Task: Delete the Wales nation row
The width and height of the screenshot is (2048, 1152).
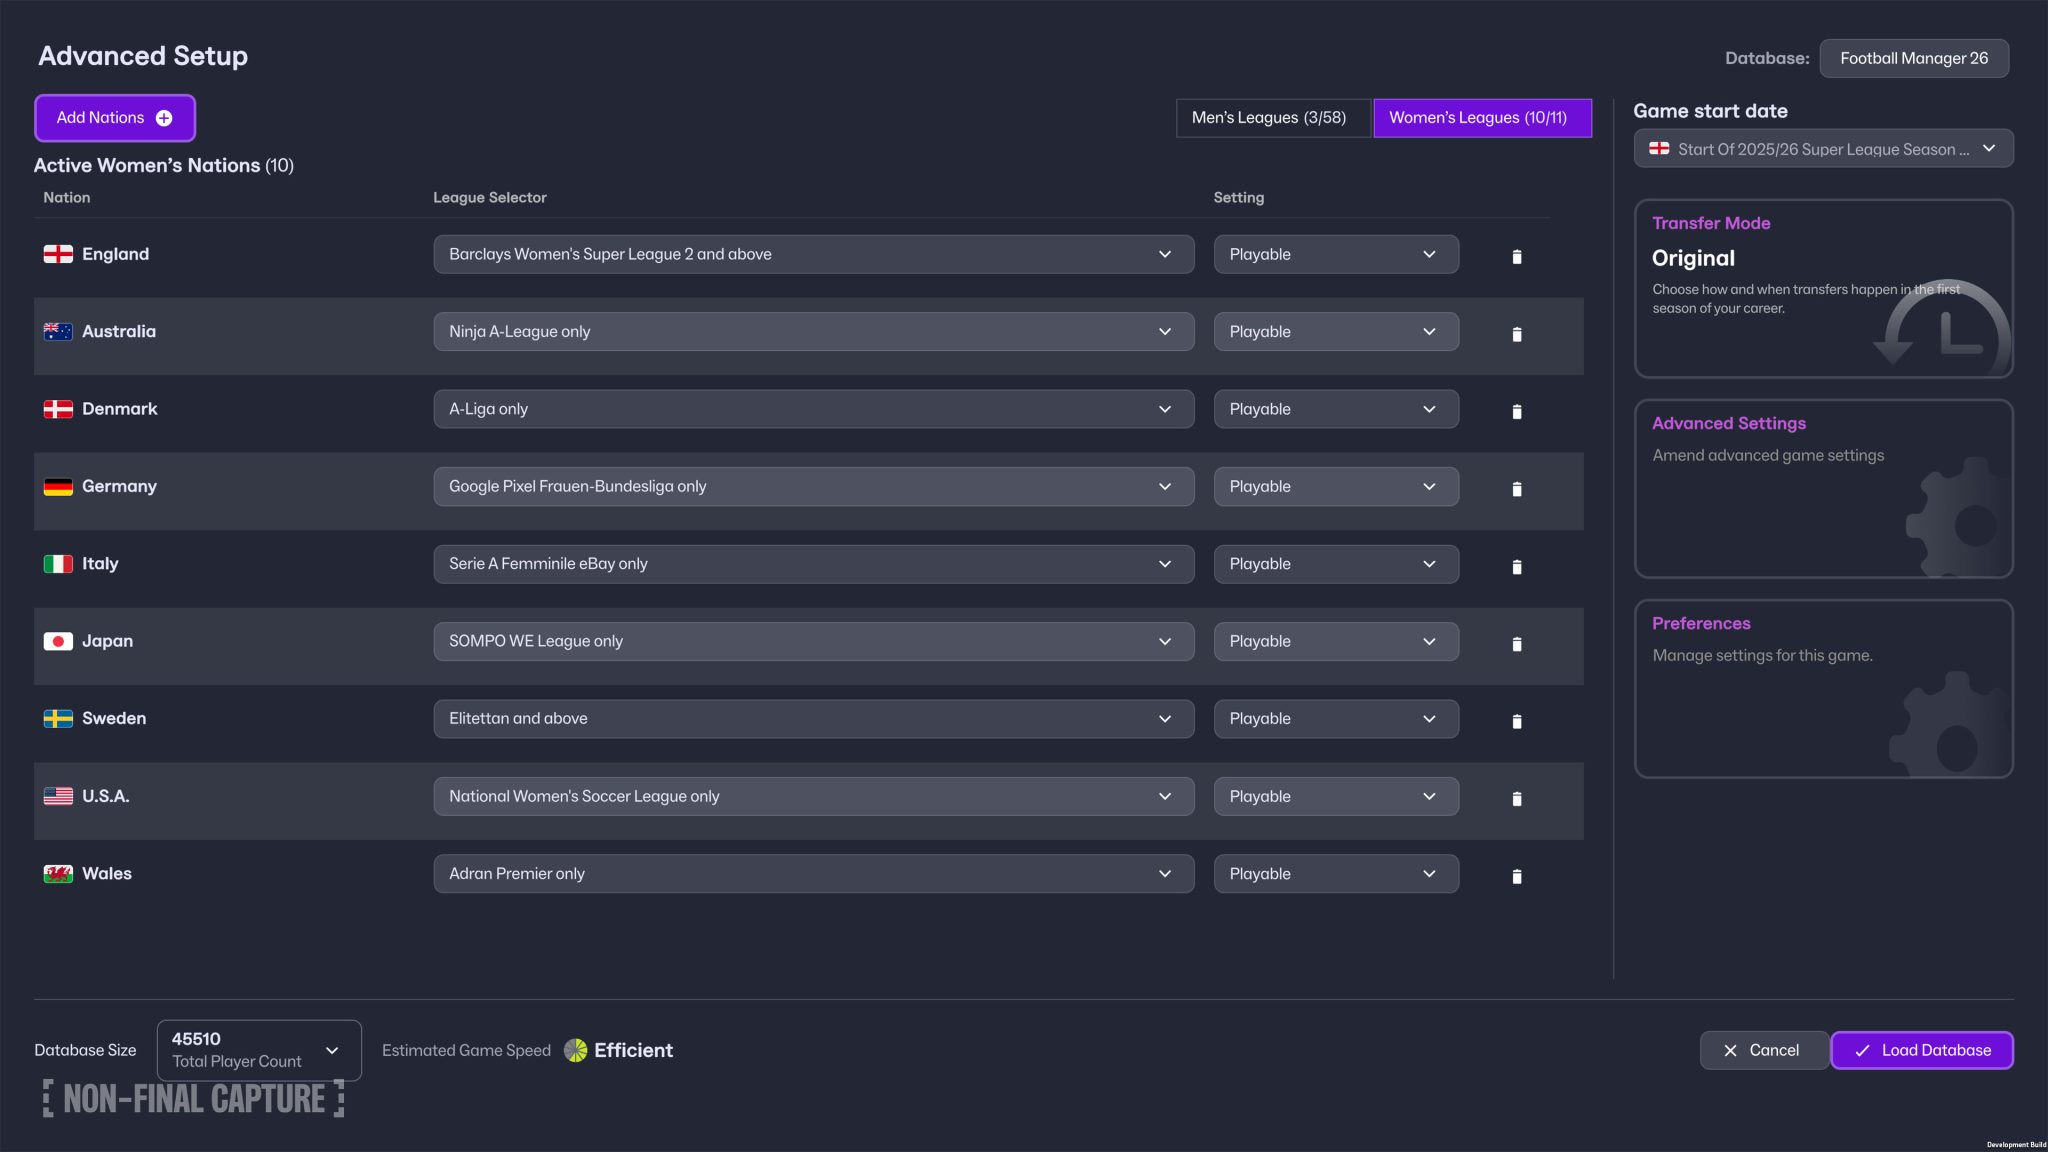Action: (1516, 876)
